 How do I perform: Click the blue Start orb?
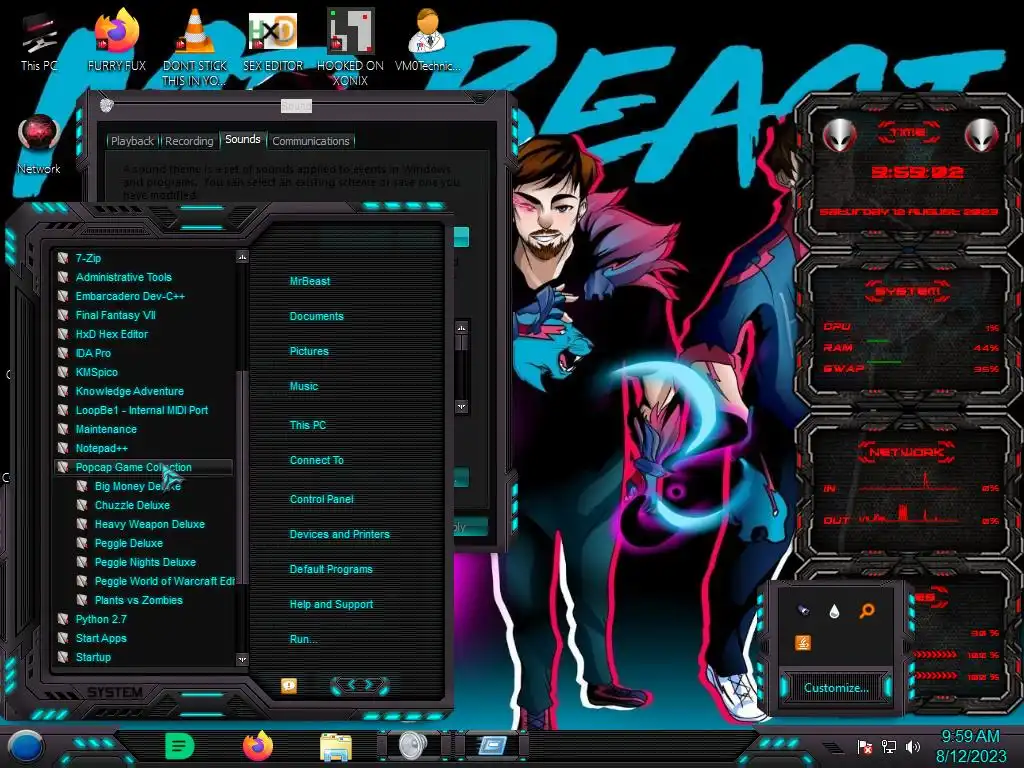26,746
